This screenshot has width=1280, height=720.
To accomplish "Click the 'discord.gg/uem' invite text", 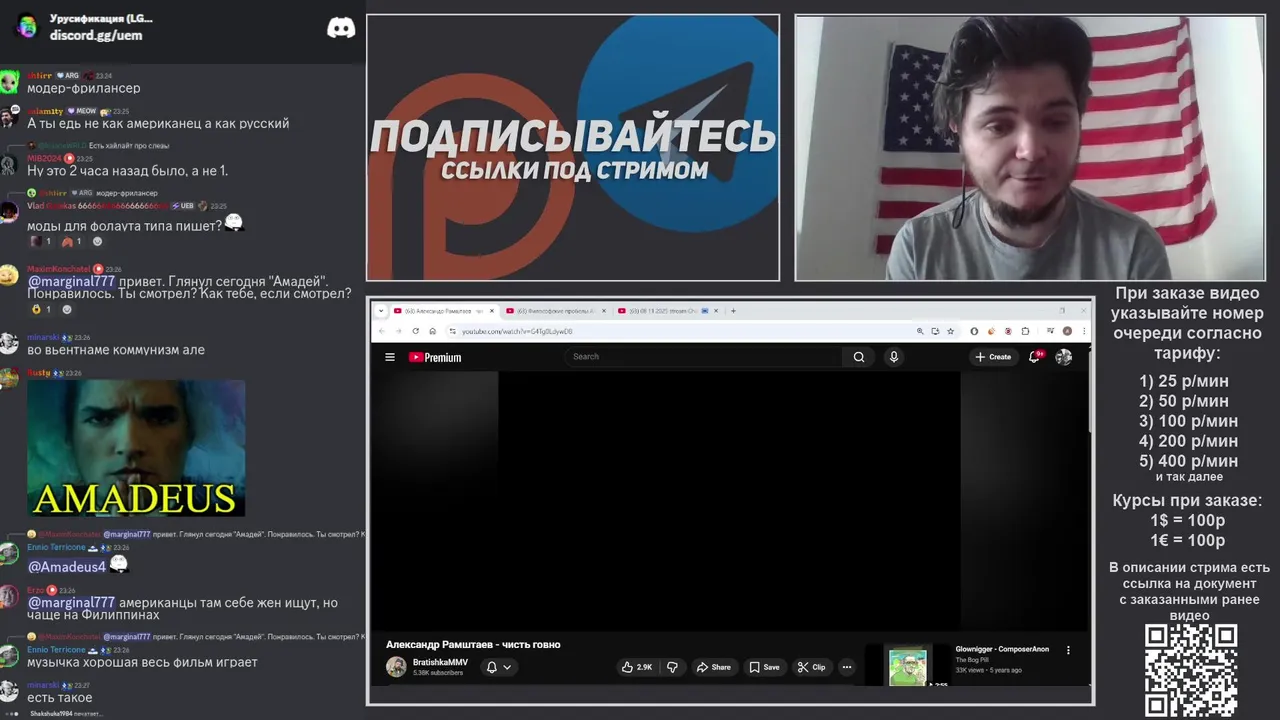I will coord(96,35).
